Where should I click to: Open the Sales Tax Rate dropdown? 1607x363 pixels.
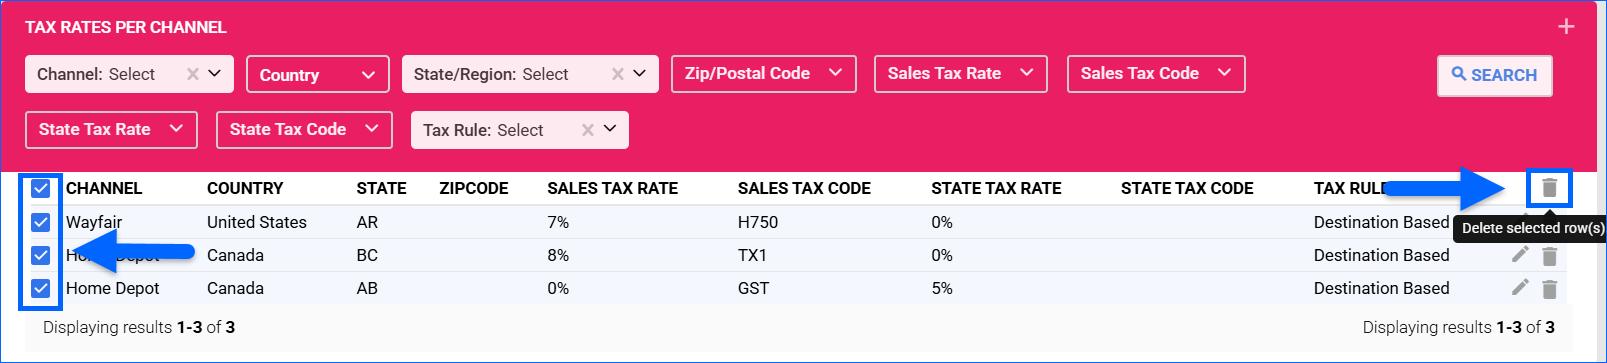point(961,74)
